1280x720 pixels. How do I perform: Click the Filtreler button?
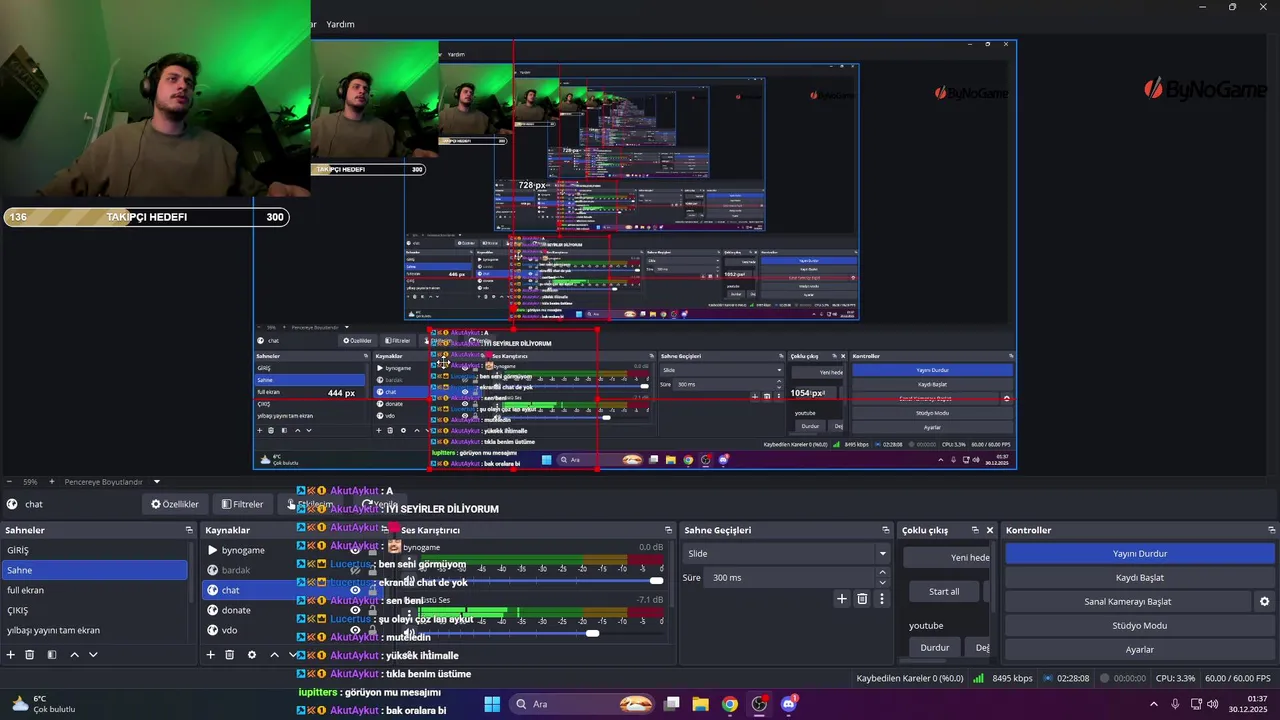(x=243, y=504)
